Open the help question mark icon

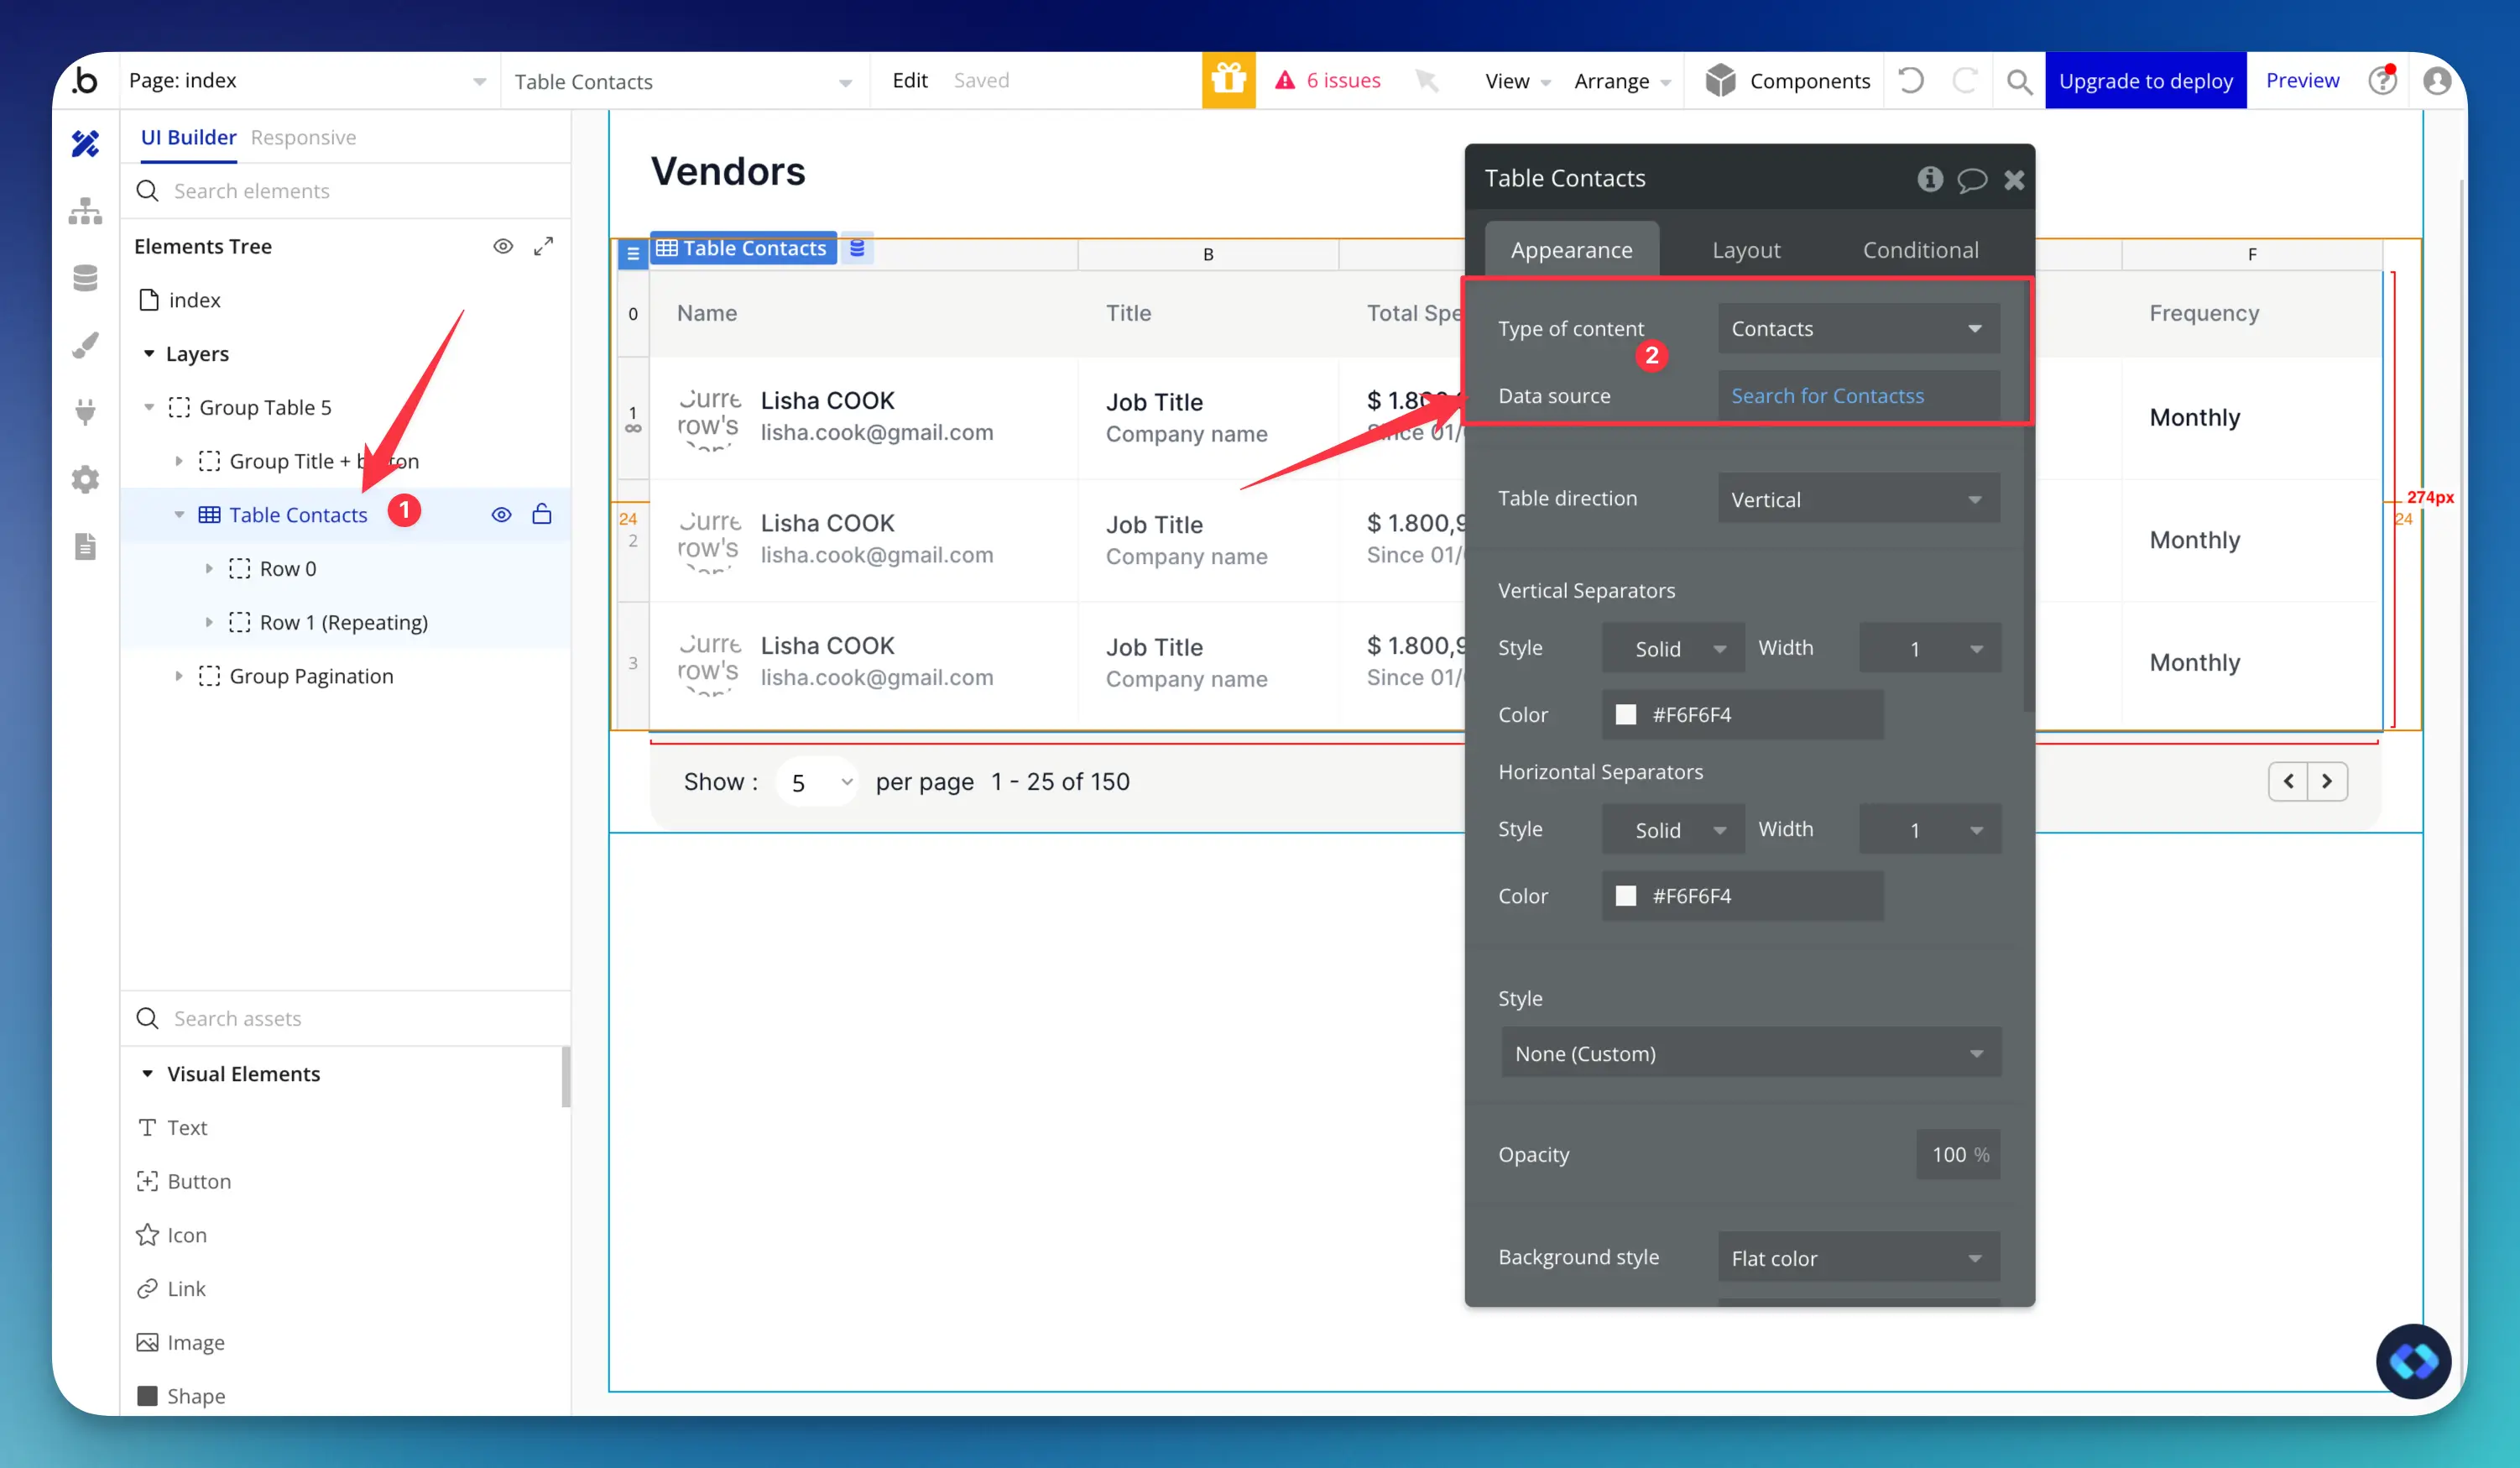(2383, 80)
